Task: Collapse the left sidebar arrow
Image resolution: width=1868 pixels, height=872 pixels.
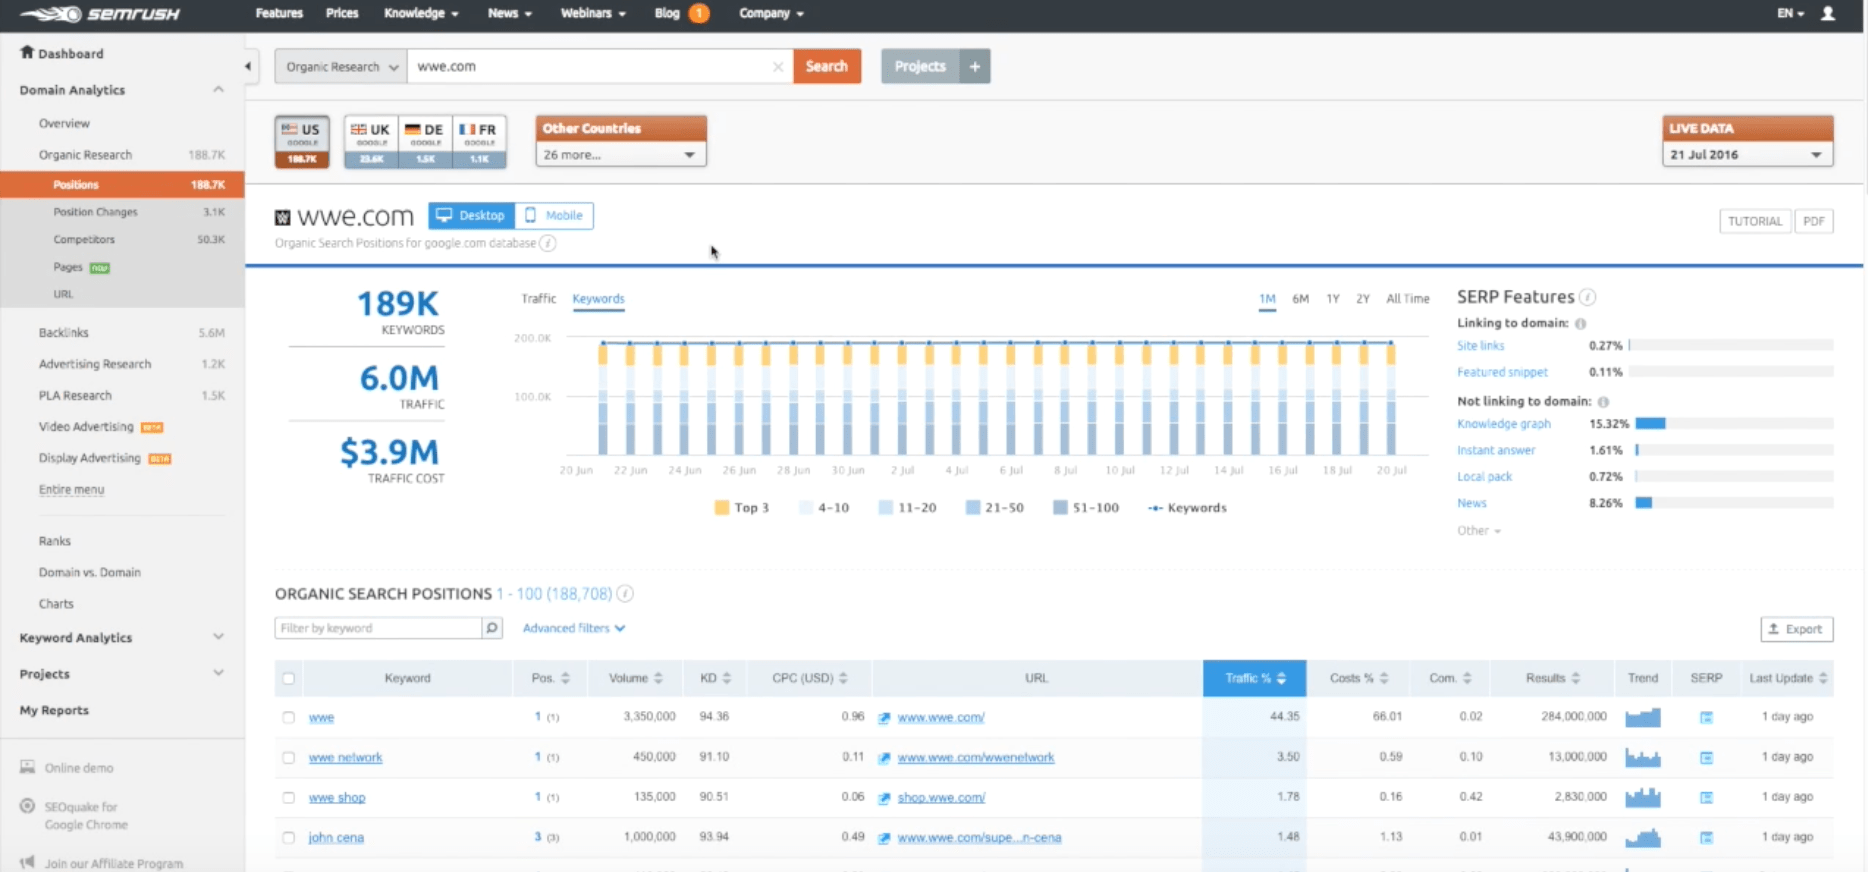Action: pyautogui.click(x=248, y=67)
